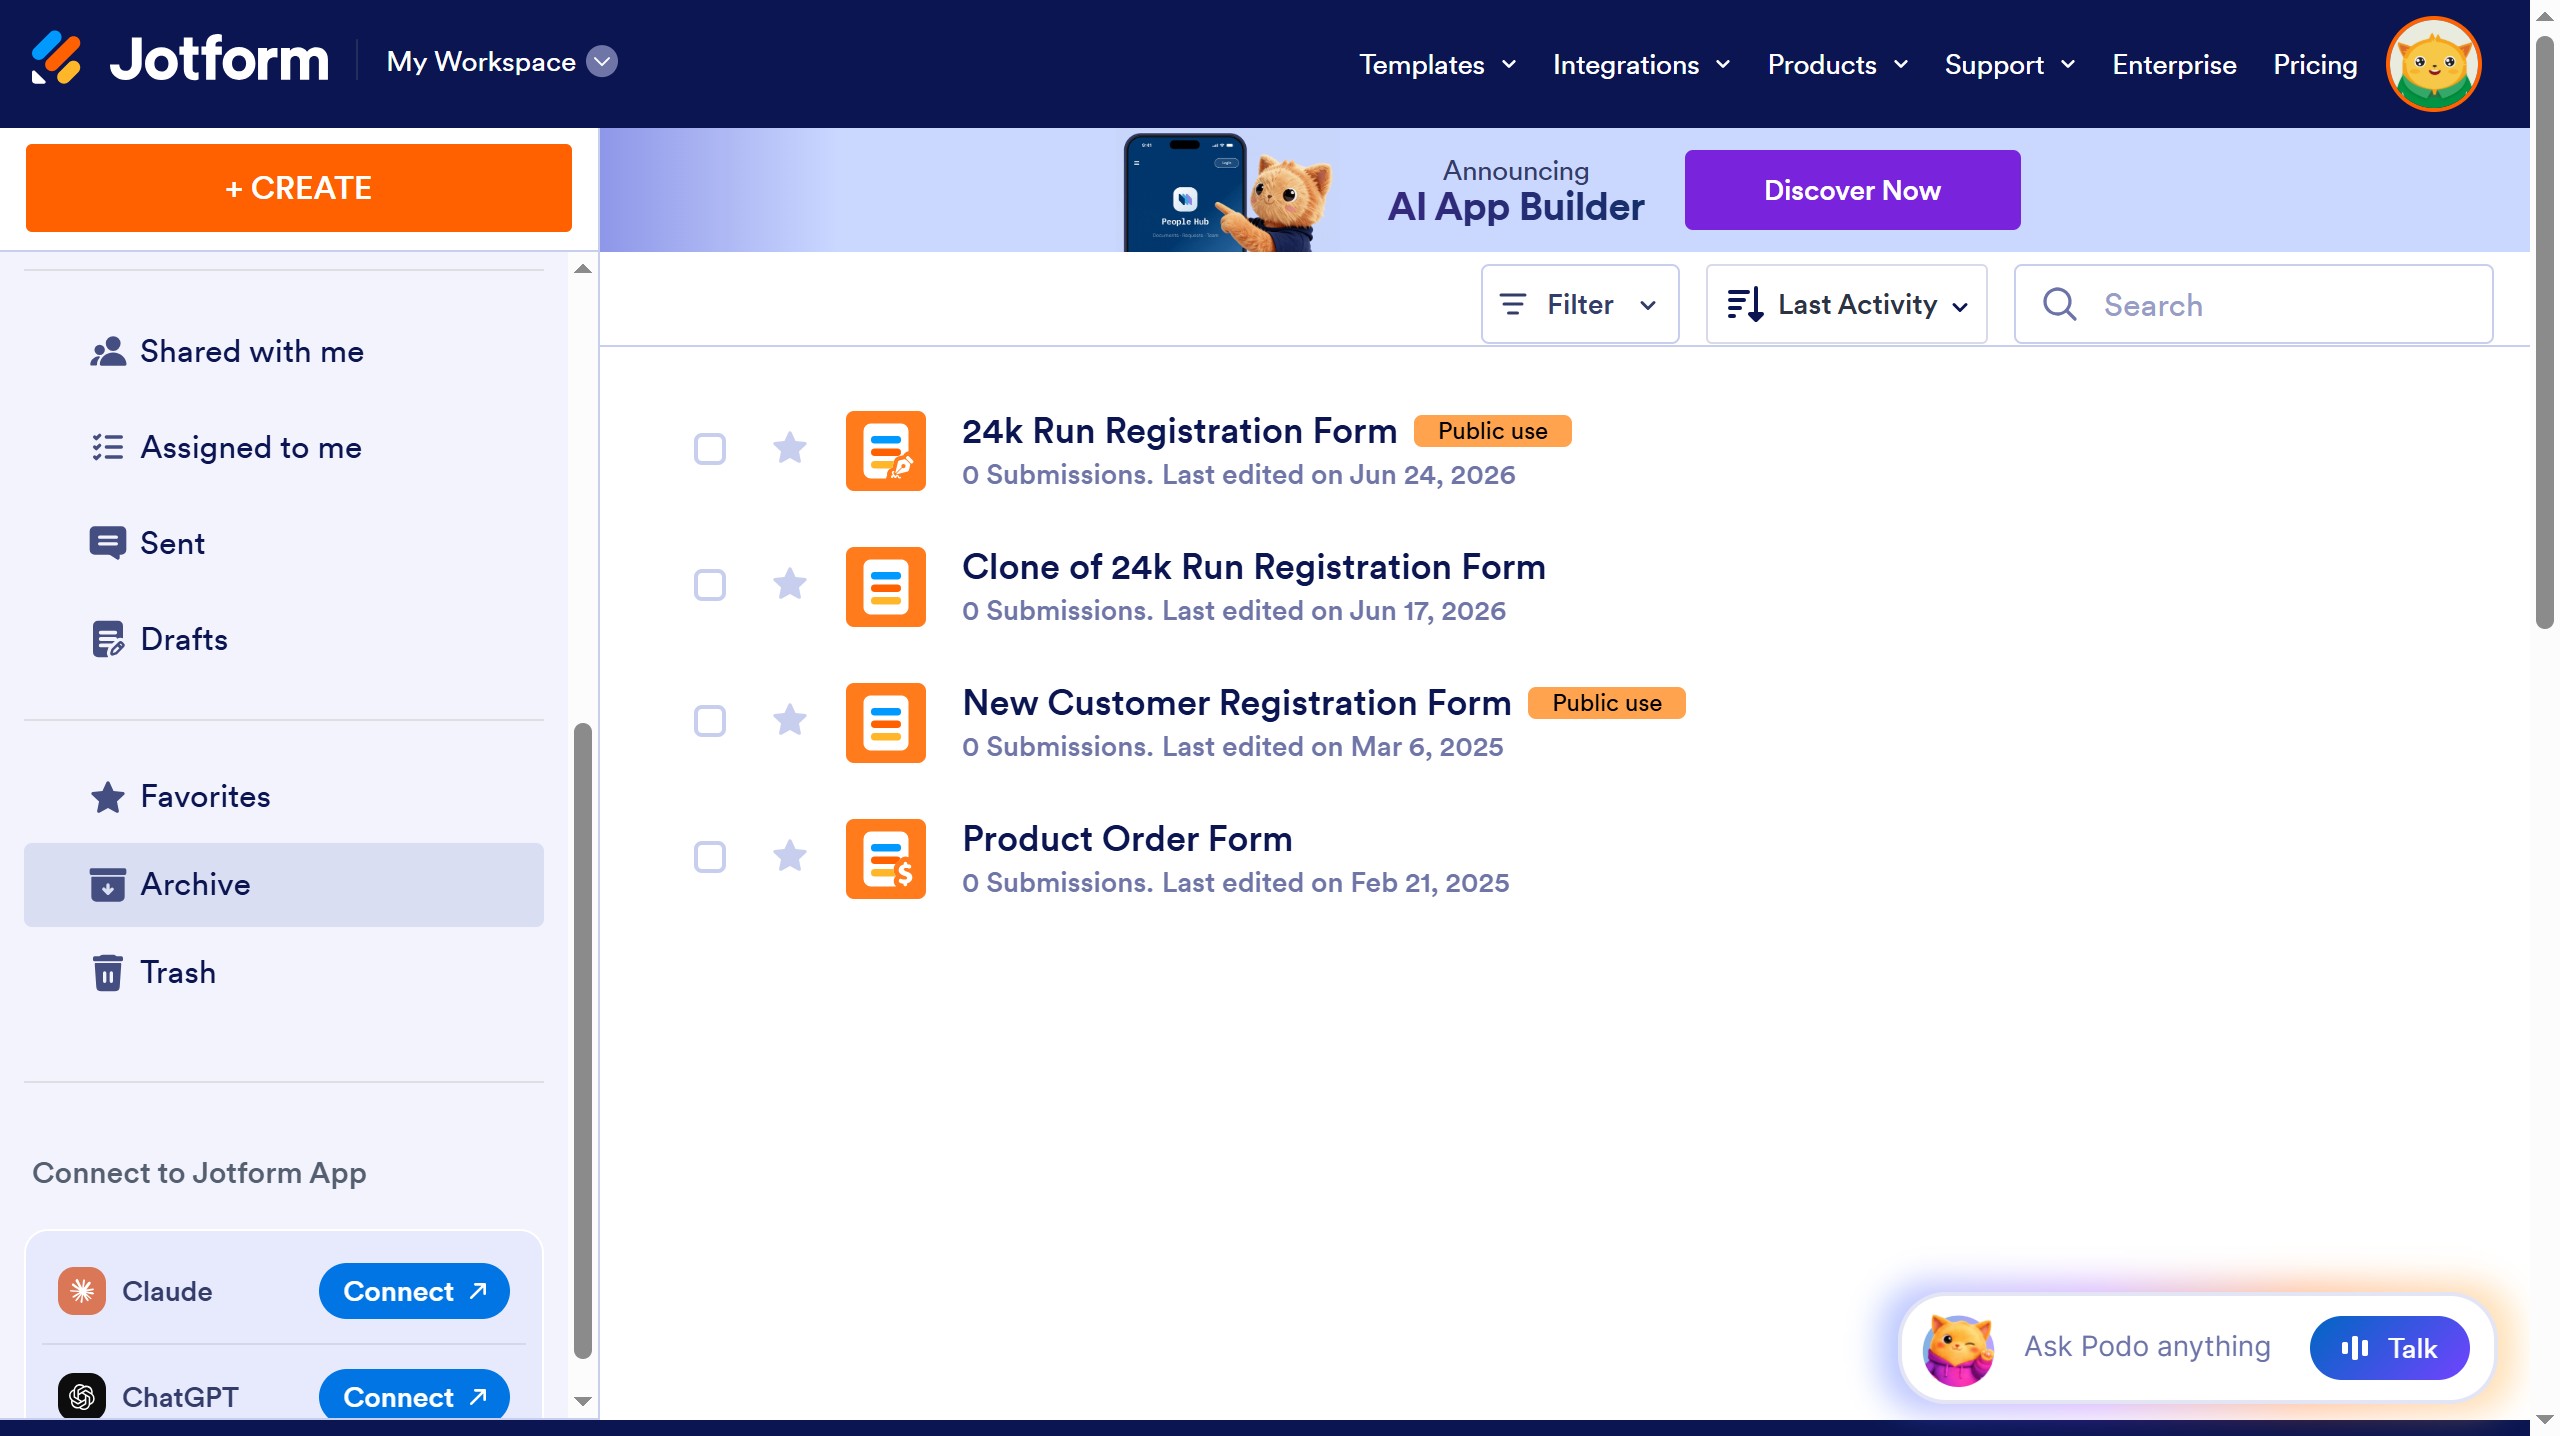2560x1436 pixels.
Task: Open the Last Activity sort dropdown
Action: coord(1846,304)
